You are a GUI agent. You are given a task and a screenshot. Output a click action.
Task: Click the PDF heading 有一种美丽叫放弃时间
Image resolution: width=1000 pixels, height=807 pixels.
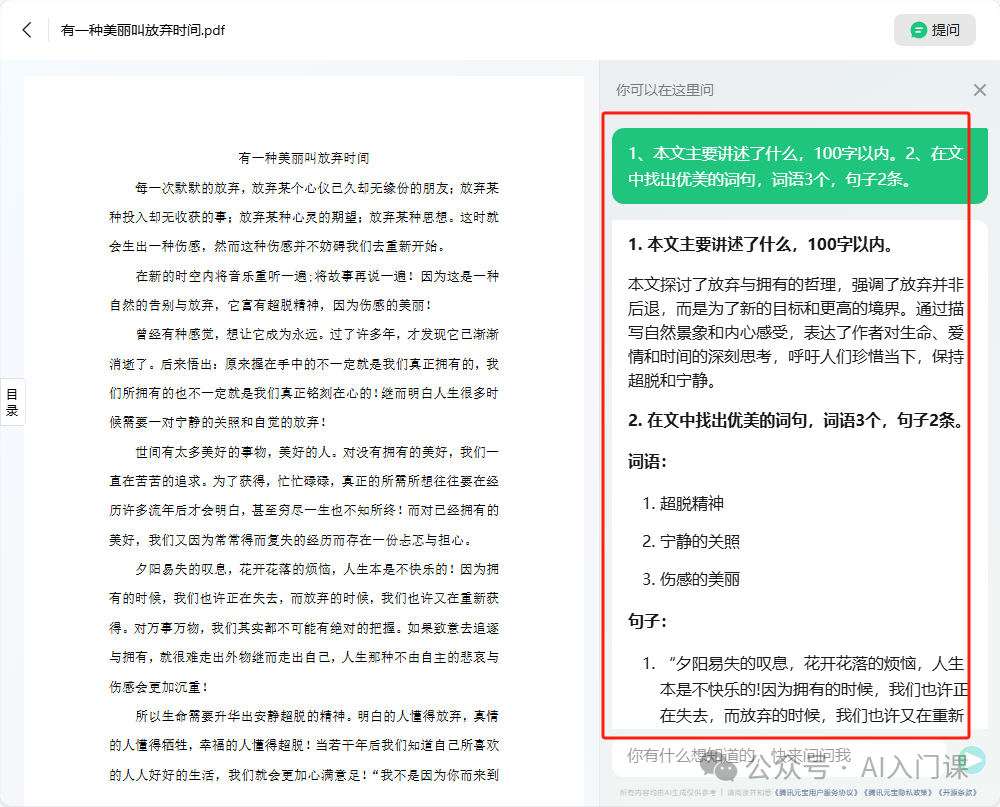coord(304,158)
